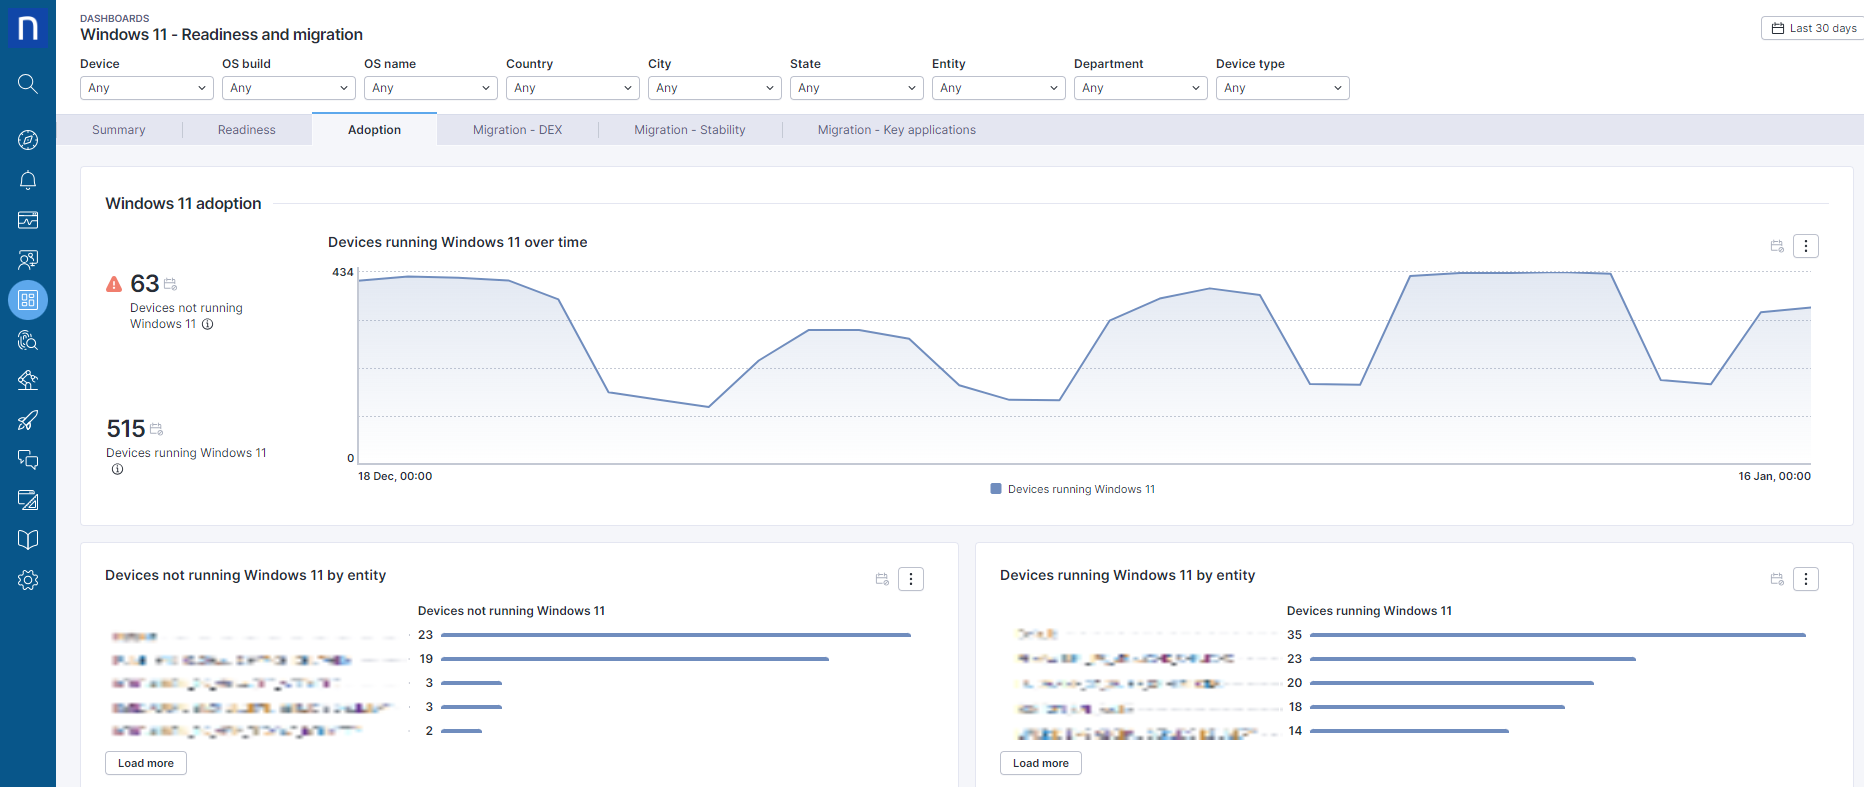Click the 515 devices running value
The image size is (1864, 787).
126,429
